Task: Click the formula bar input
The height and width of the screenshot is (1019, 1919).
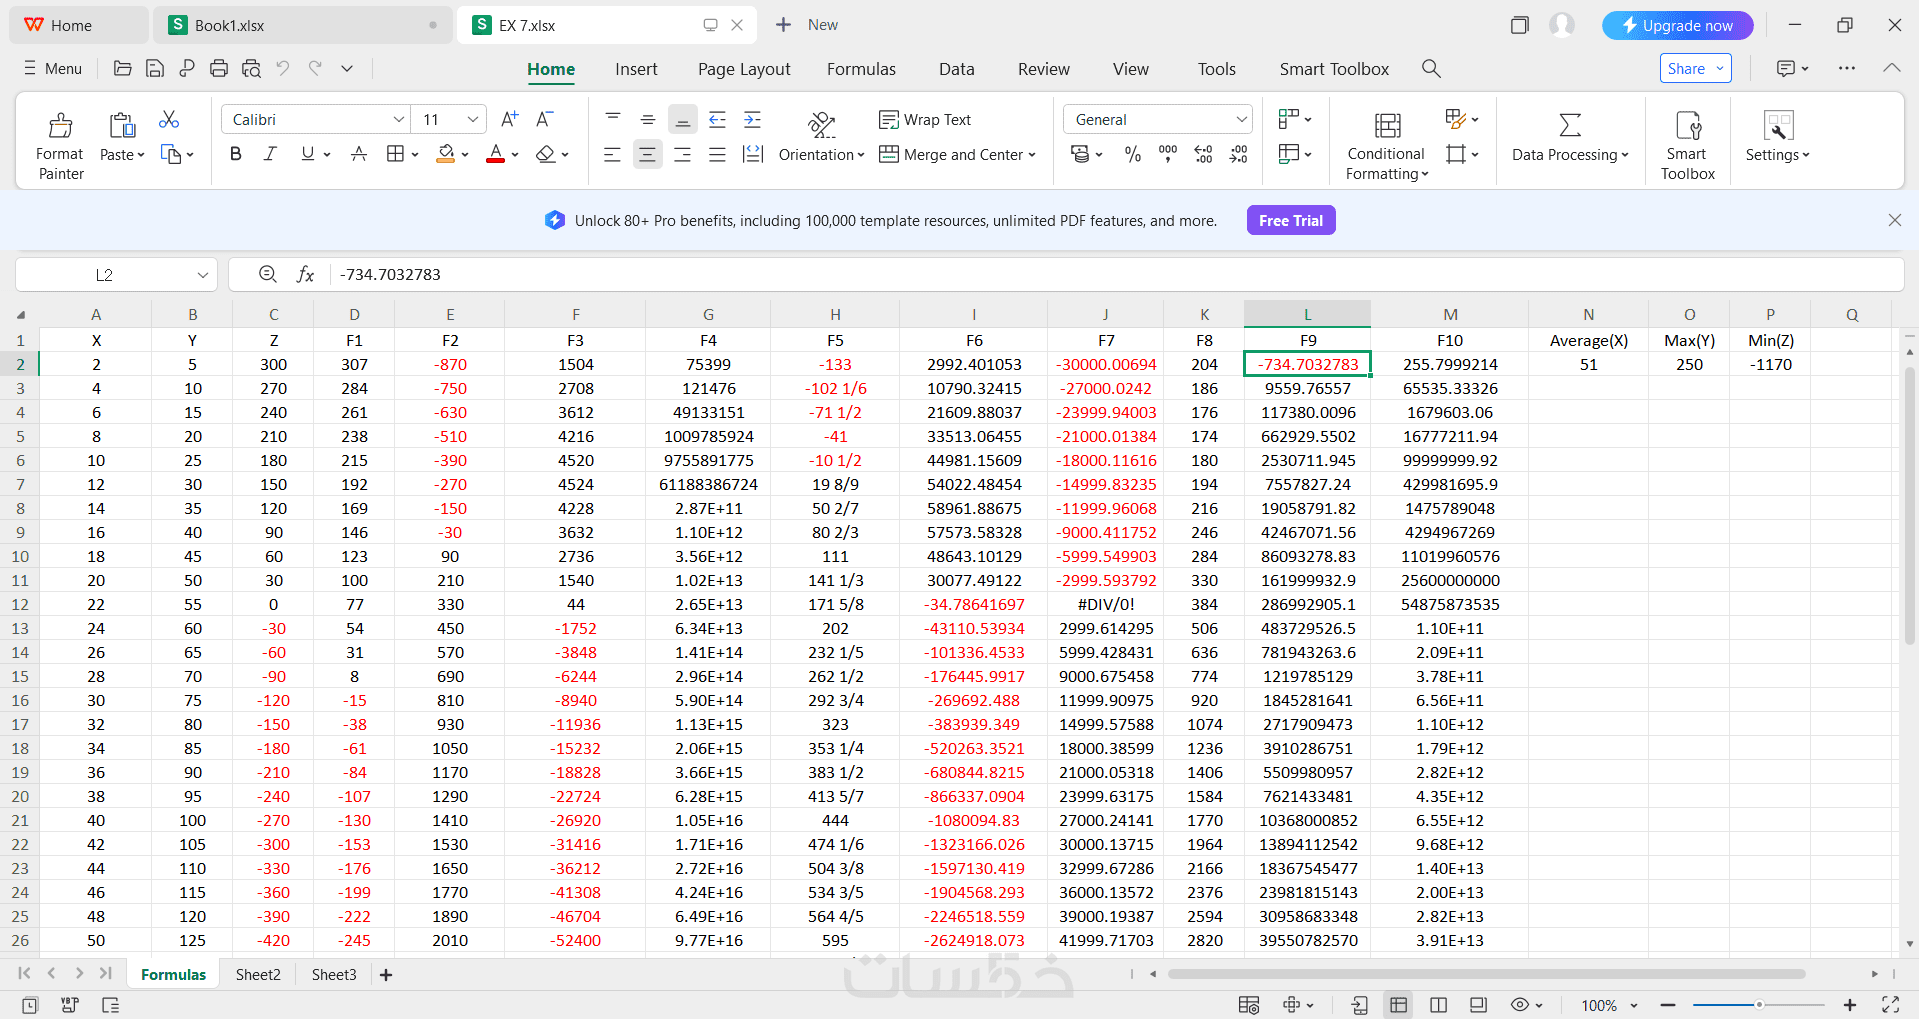Action: pyautogui.click(x=1115, y=275)
